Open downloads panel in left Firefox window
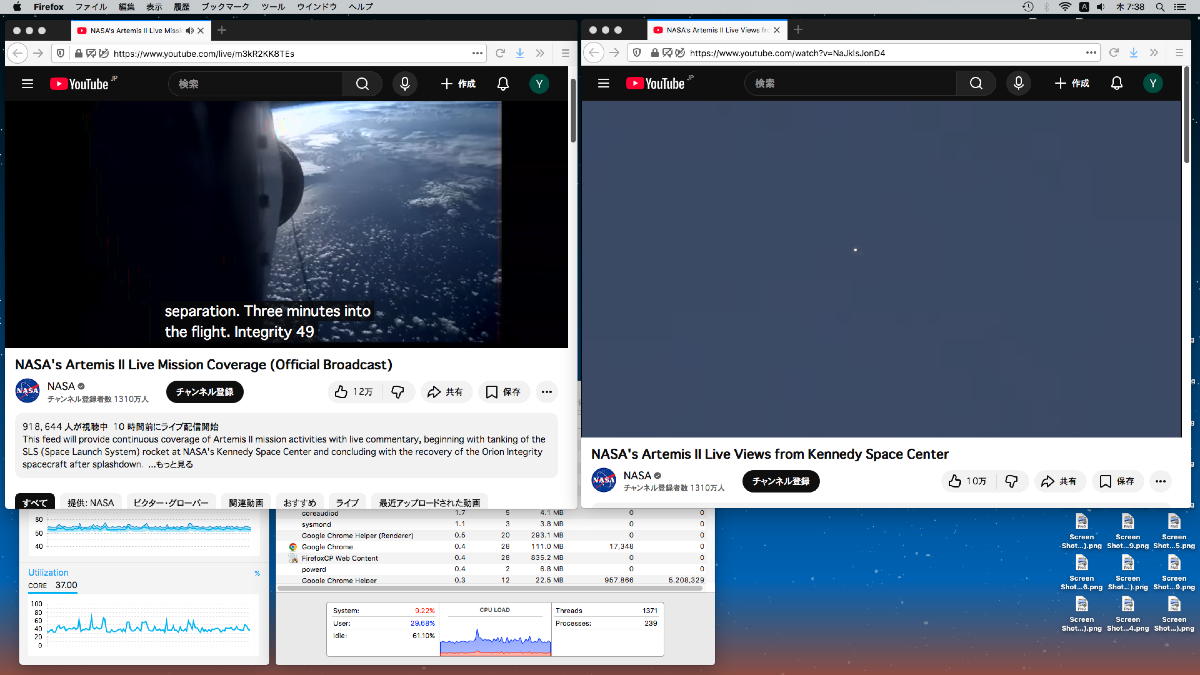1200x675 pixels. [x=520, y=53]
